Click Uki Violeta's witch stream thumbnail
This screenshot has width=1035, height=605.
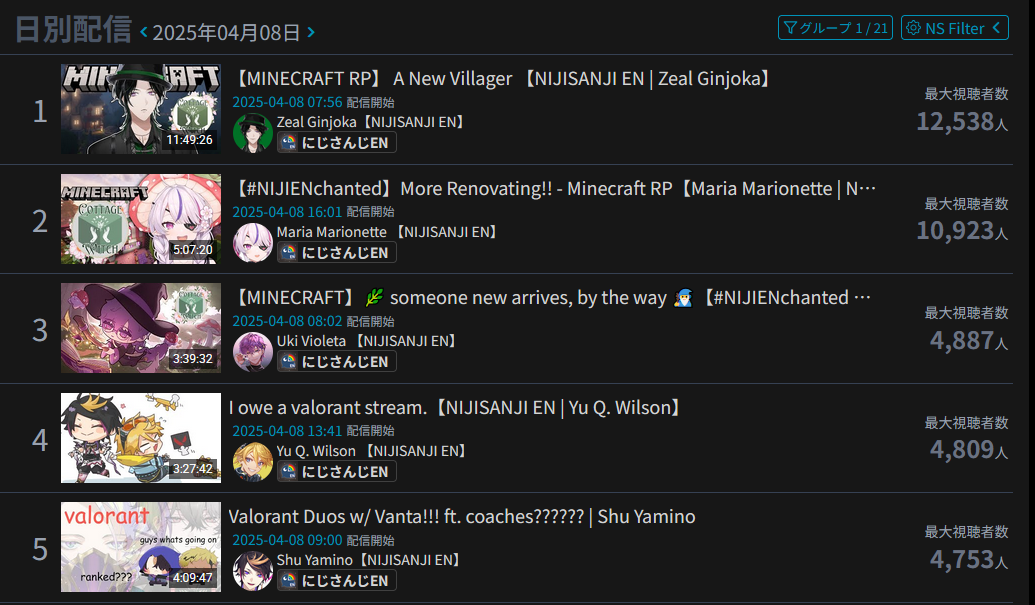[x=141, y=328]
